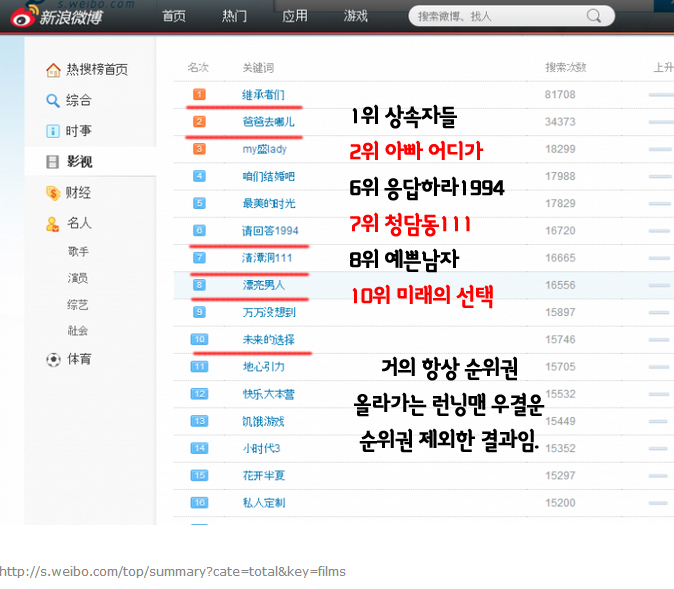The width and height of the screenshot is (674, 589).
Task: Click the 财经 finance tag icon
Action: pos(53,193)
